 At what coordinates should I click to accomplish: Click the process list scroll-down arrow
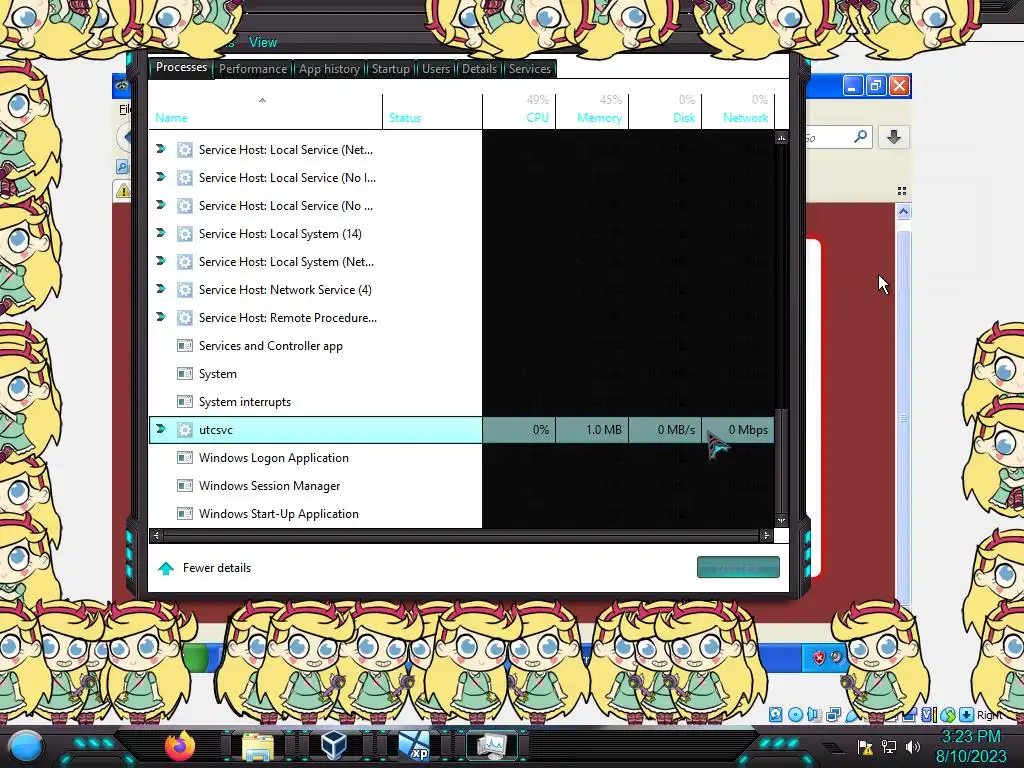[x=781, y=520]
